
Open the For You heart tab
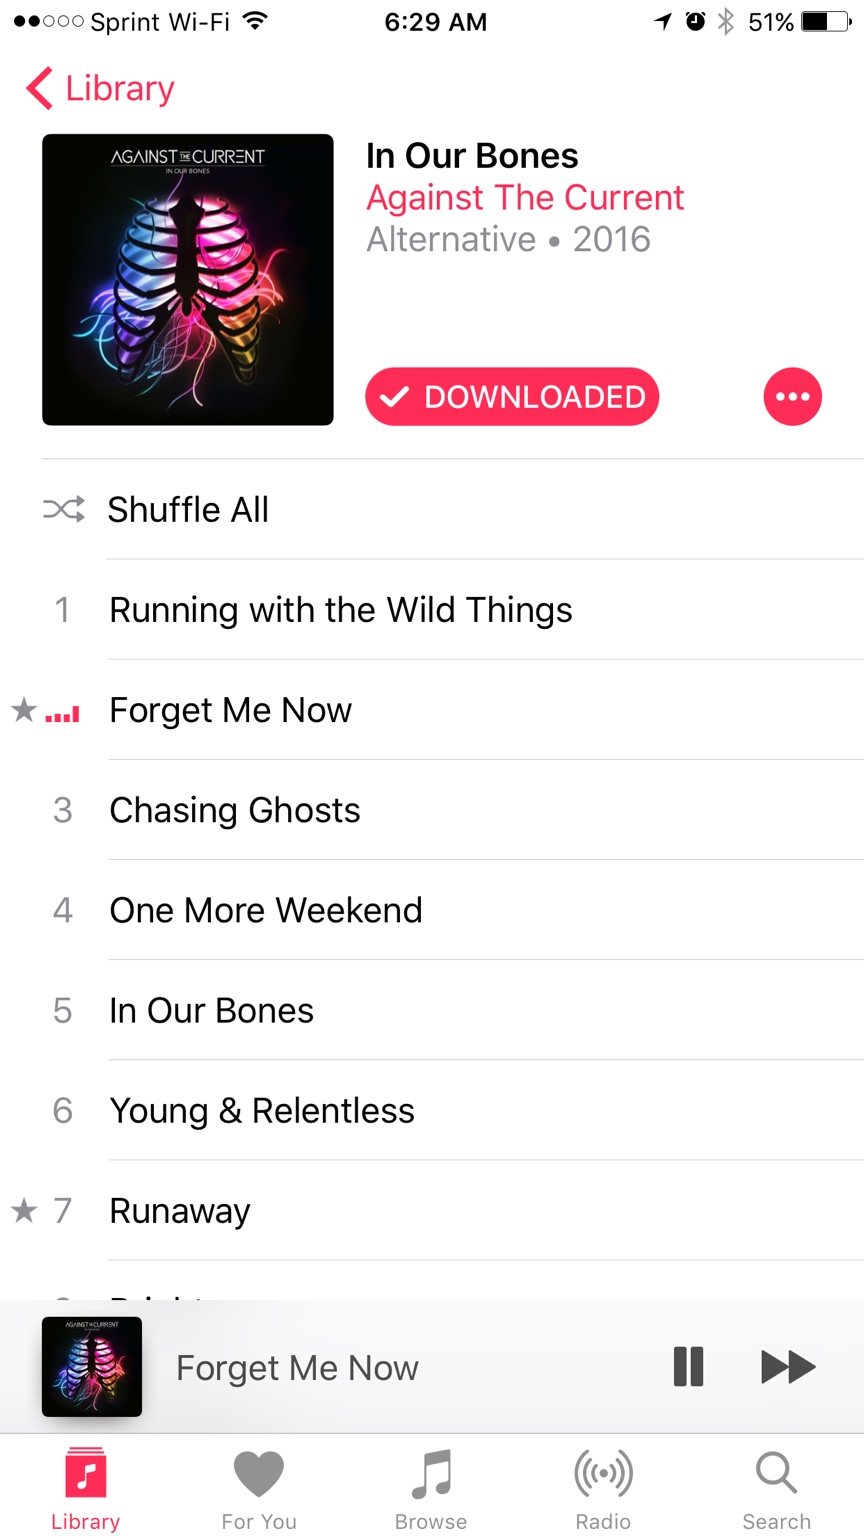pos(259,1490)
